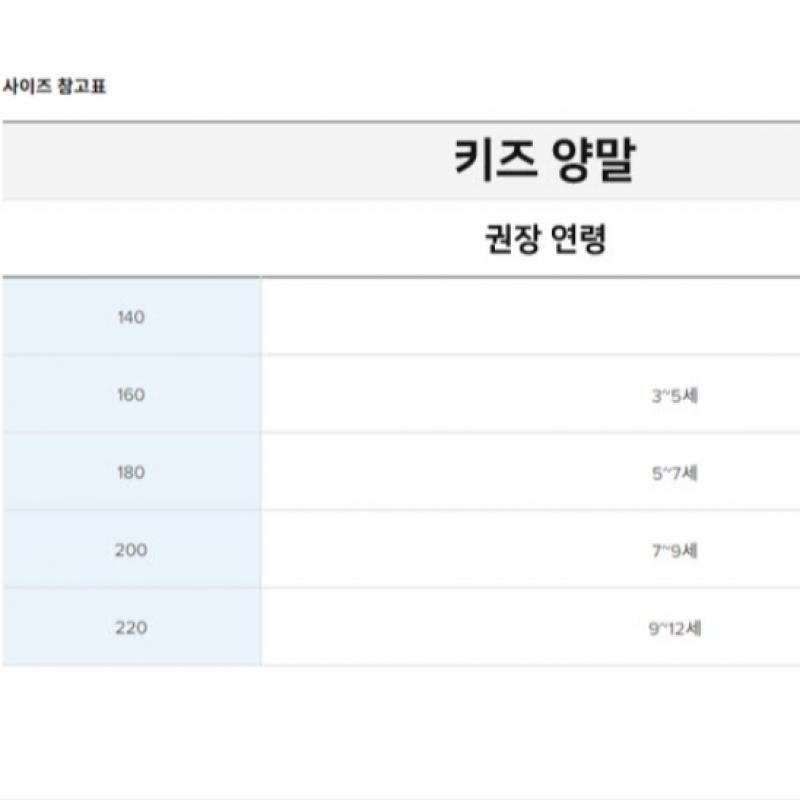Click the blank cell directly above the 140 cell

131,240
